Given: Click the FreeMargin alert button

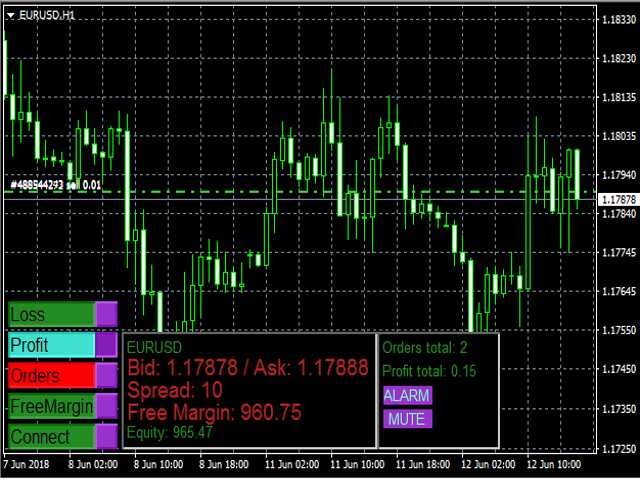Looking at the screenshot, I should pos(51,406).
